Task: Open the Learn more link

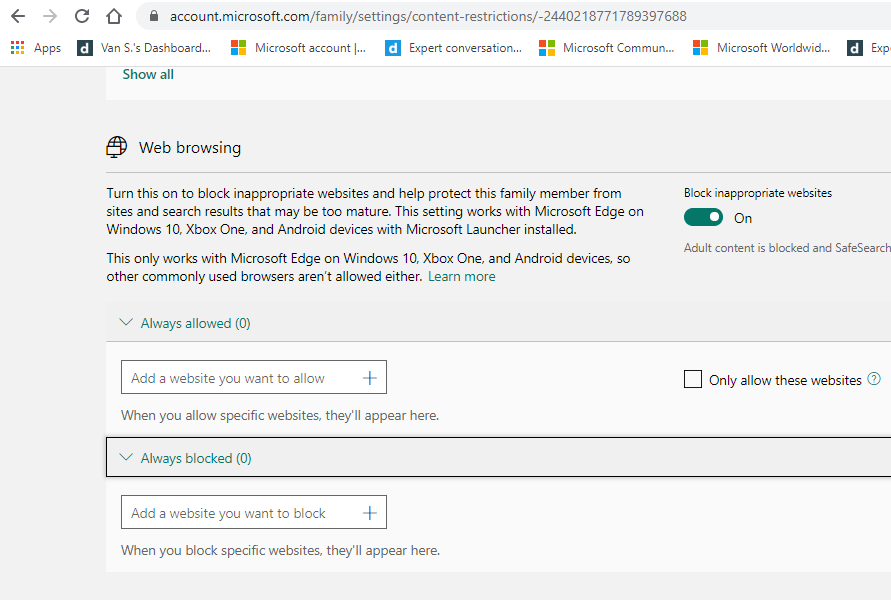Action: point(461,277)
